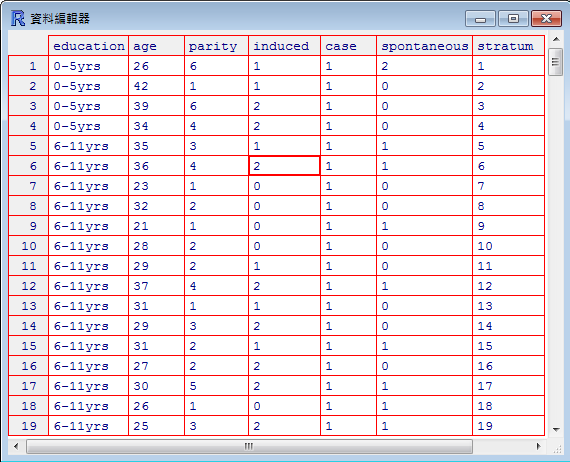The width and height of the screenshot is (570, 462).
Task: Select induced cell in row 11
Action: point(284,266)
